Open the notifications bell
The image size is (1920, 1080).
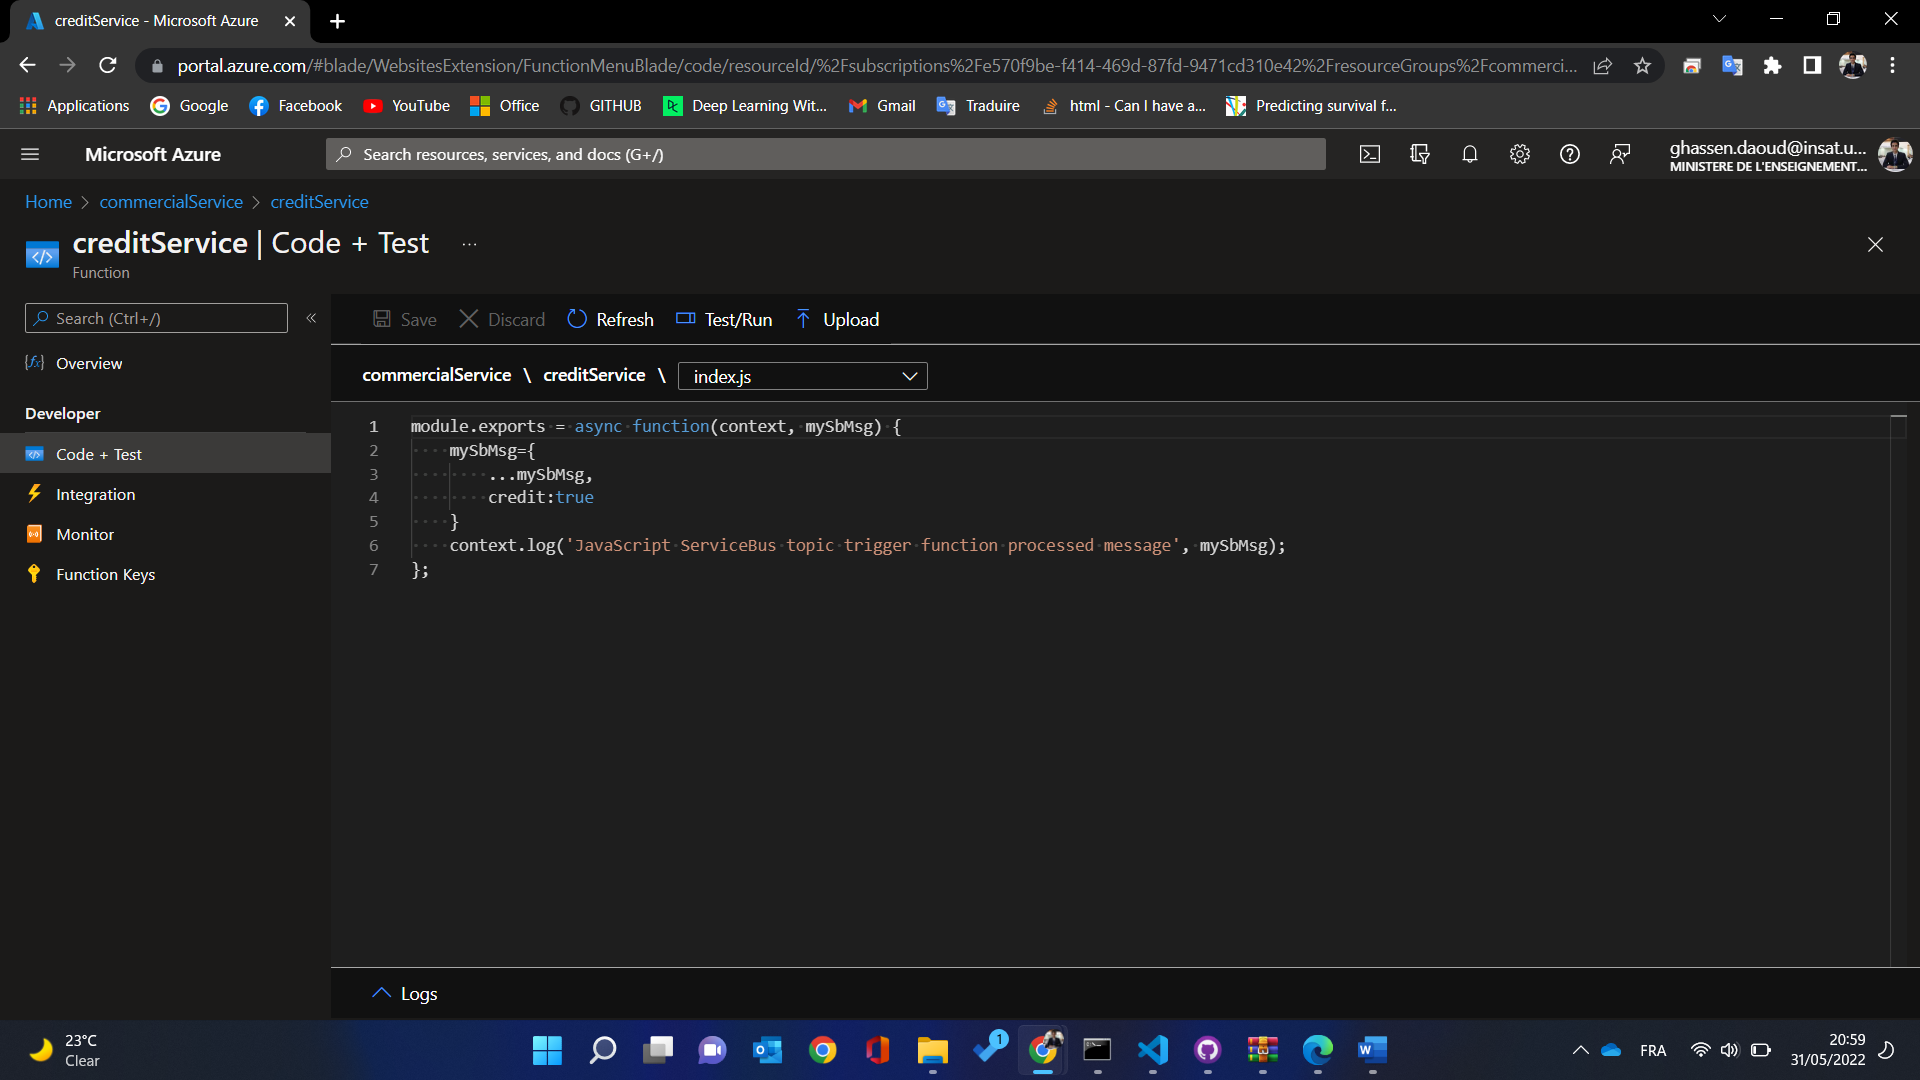pos(1470,154)
